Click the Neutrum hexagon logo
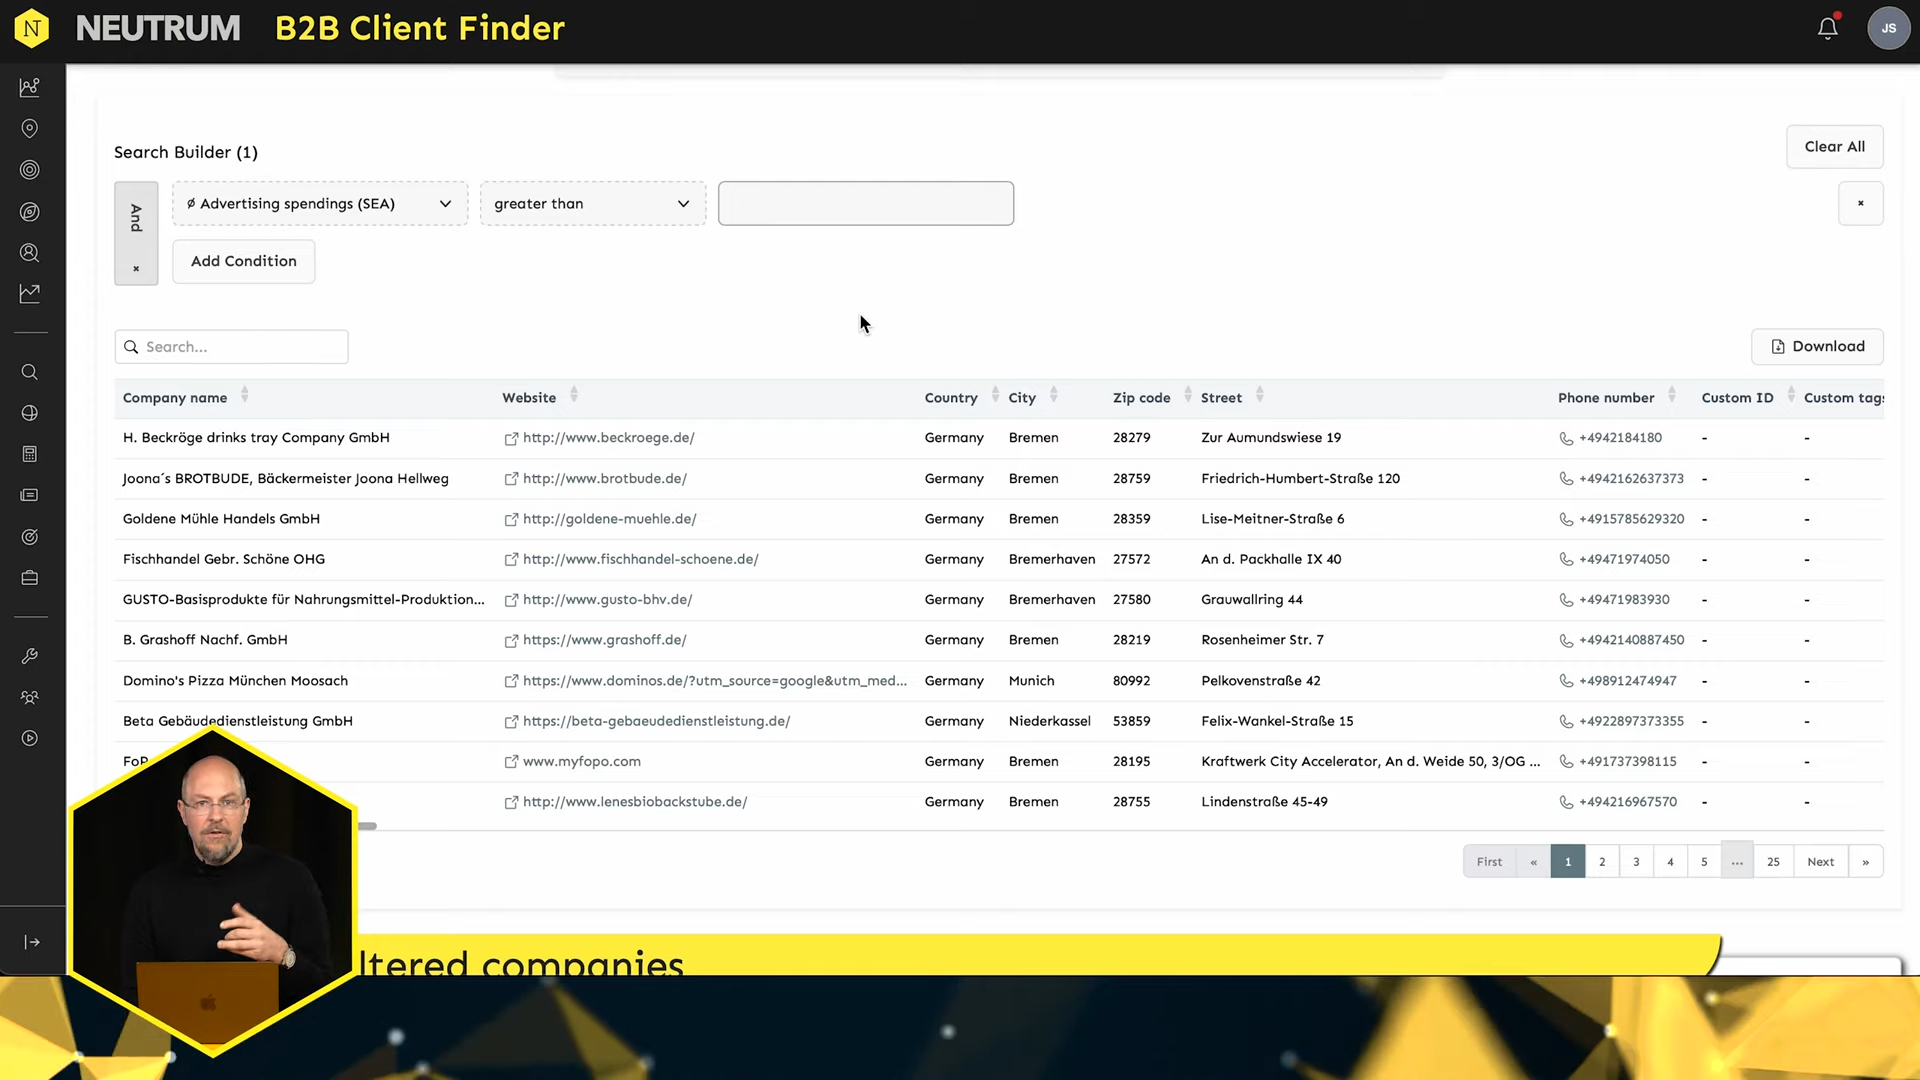Viewport: 1920px width, 1080px height. point(32,29)
